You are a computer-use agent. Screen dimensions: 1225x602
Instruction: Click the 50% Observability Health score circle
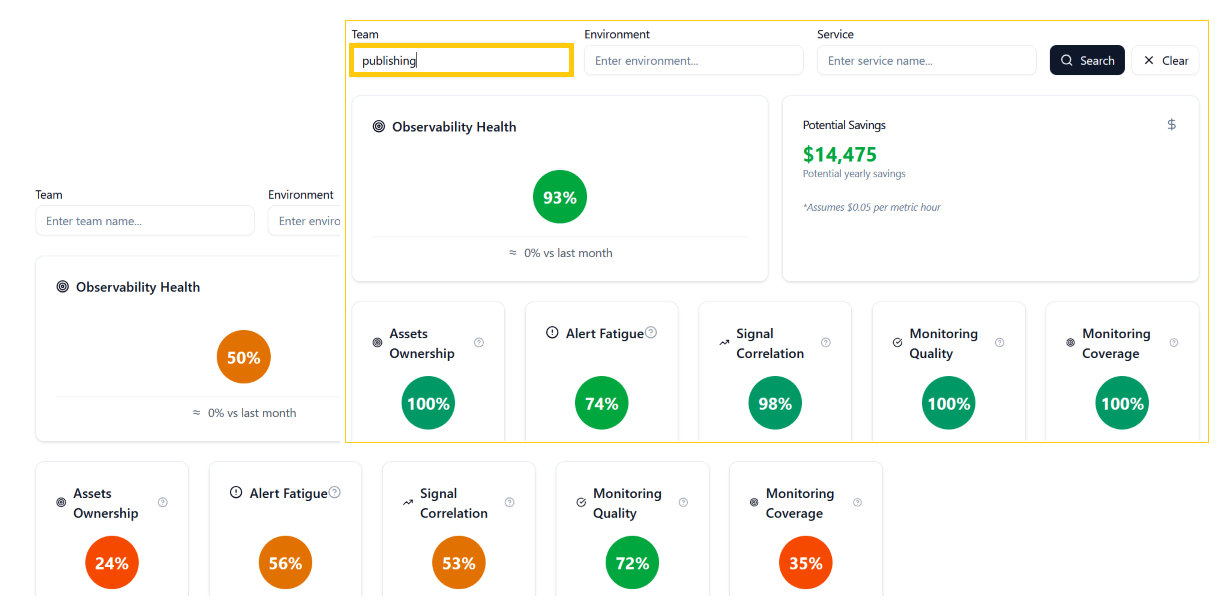[x=244, y=357]
